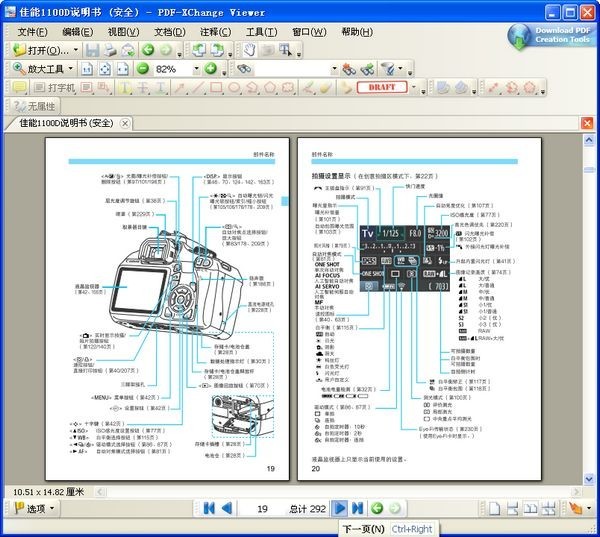Click the zoom in plus button
This screenshot has height=537, width=600.
tap(211, 69)
